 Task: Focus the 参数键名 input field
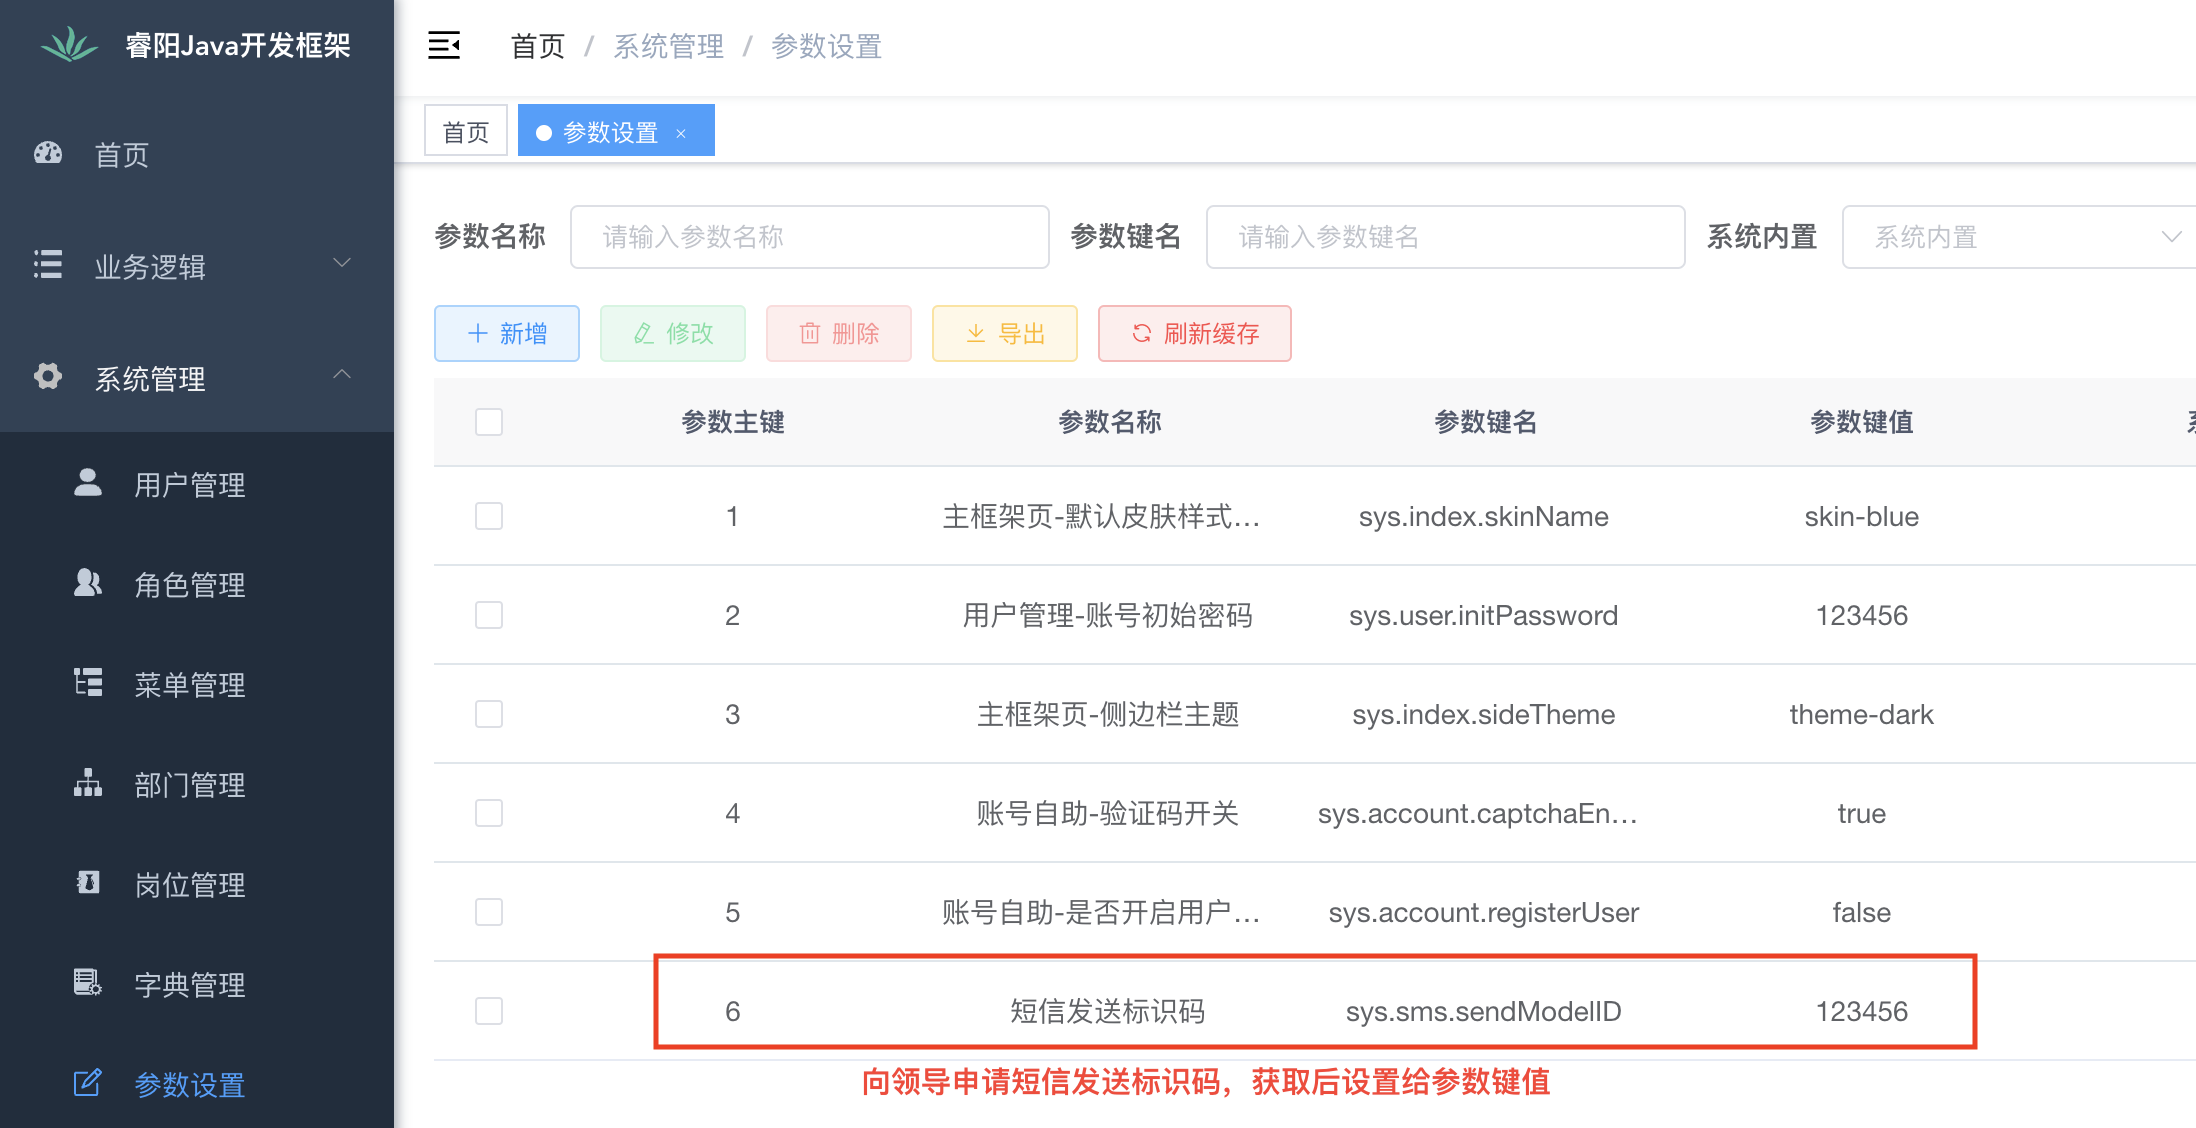tap(1445, 237)
